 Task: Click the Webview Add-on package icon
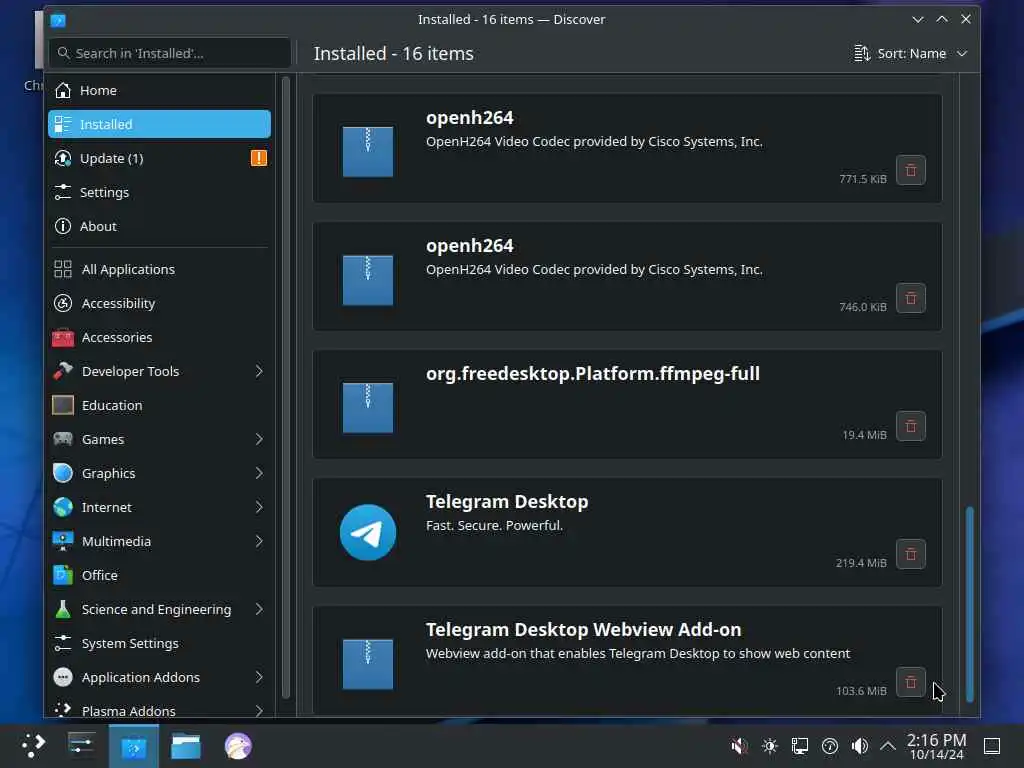pyautogui.click(x=368, y=664)
